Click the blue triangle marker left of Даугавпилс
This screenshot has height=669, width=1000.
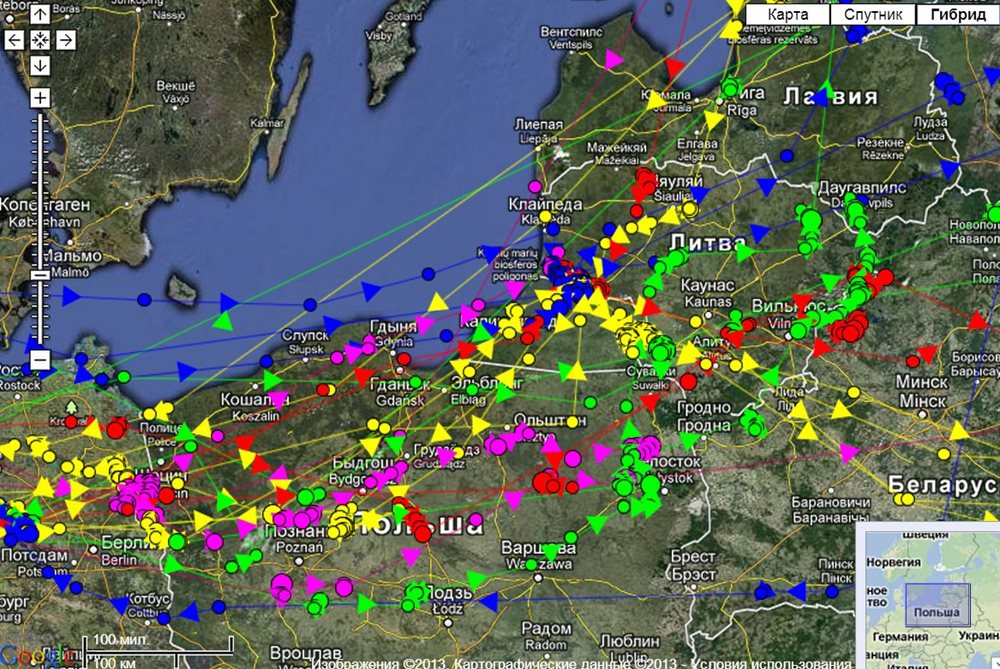tap(766, 186)
